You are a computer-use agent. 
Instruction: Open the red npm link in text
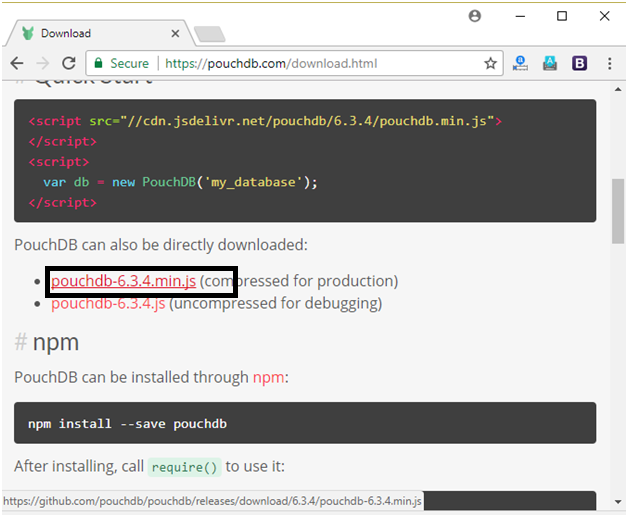268,378
